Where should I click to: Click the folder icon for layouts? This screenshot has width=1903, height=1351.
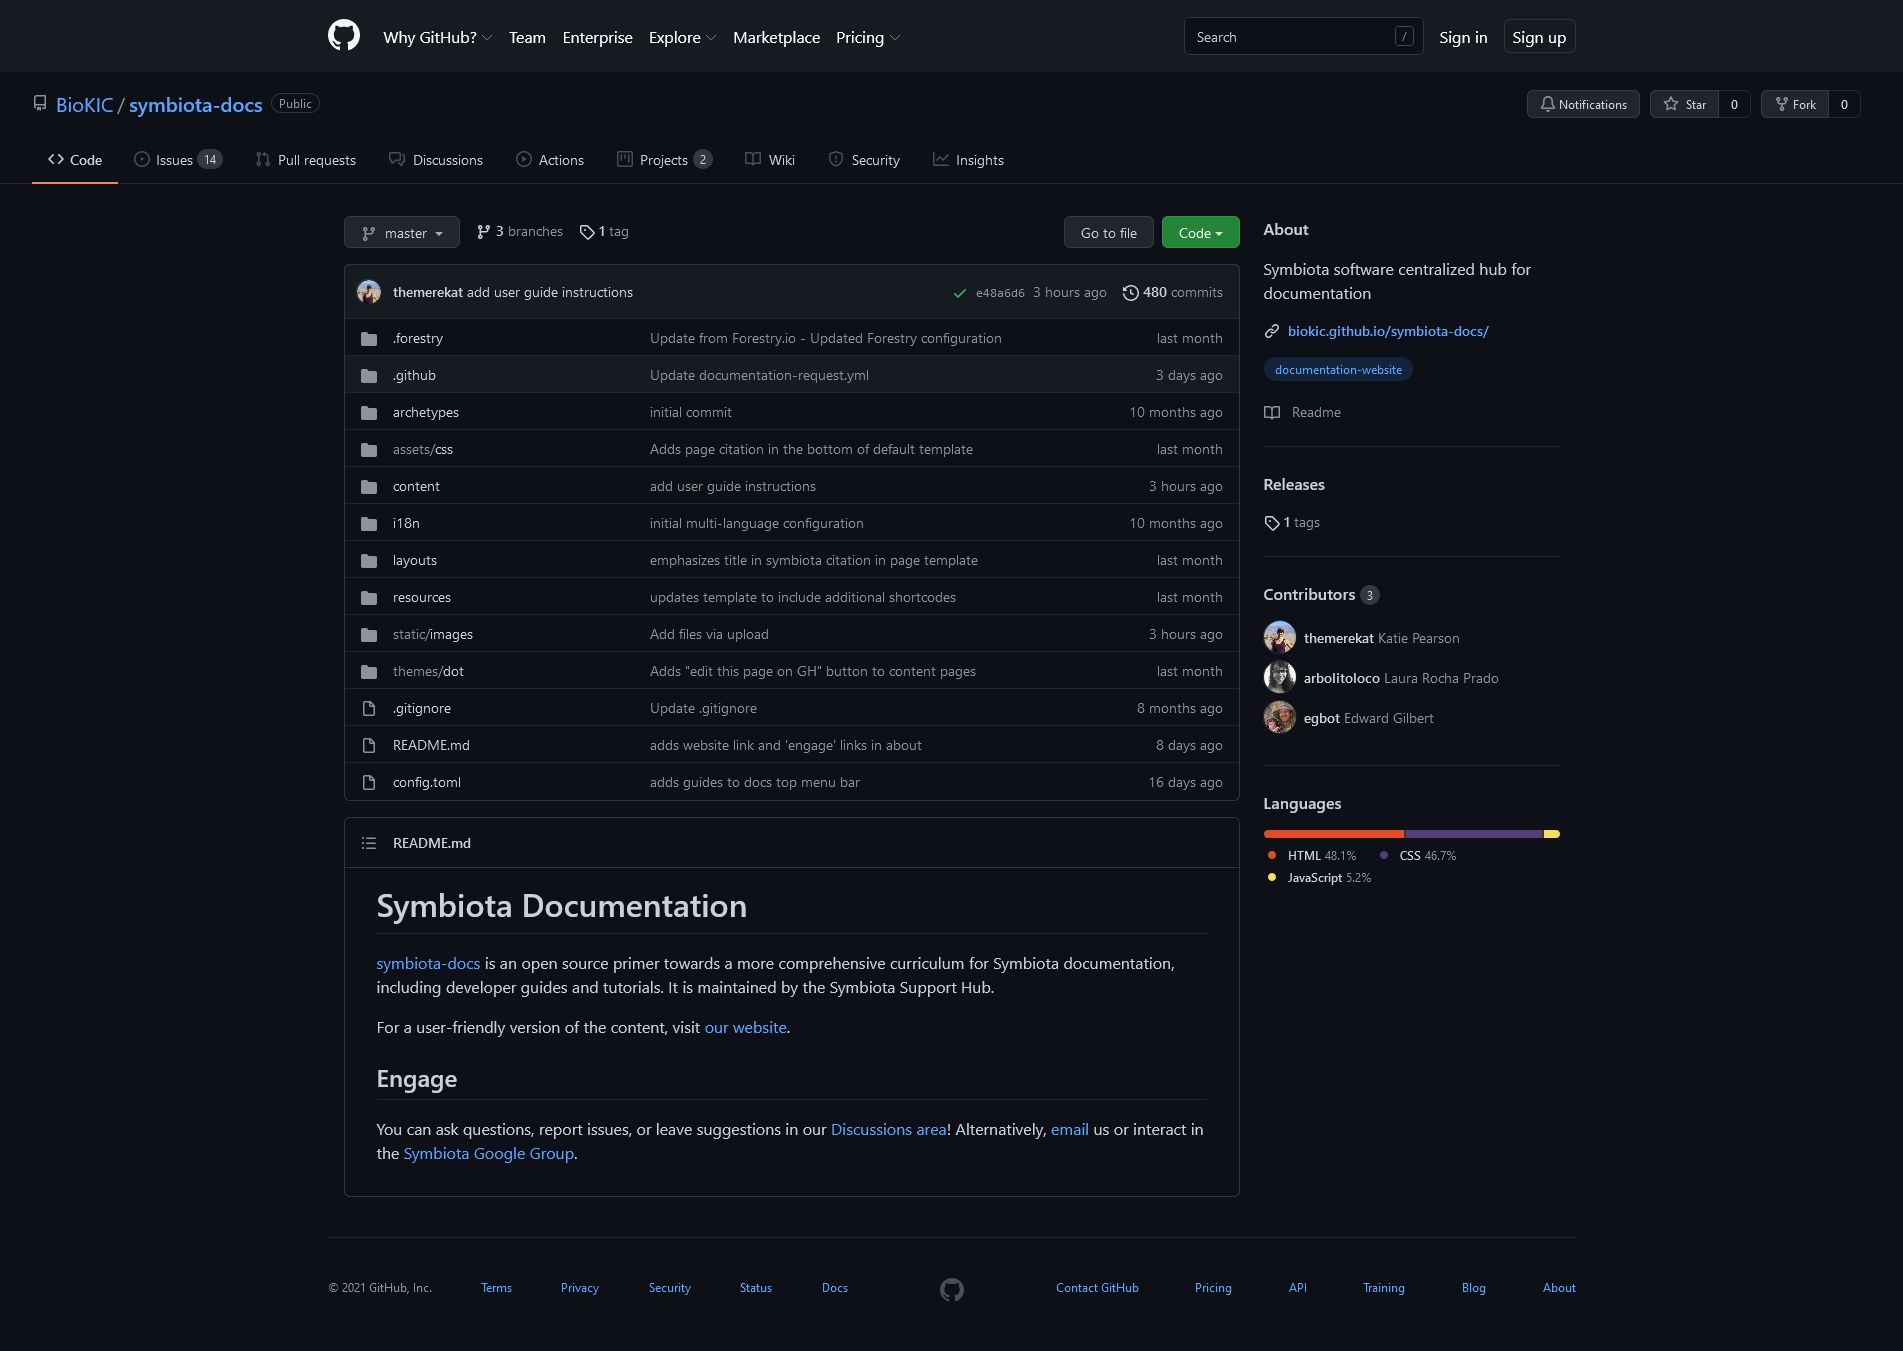(x=369, y=560)
